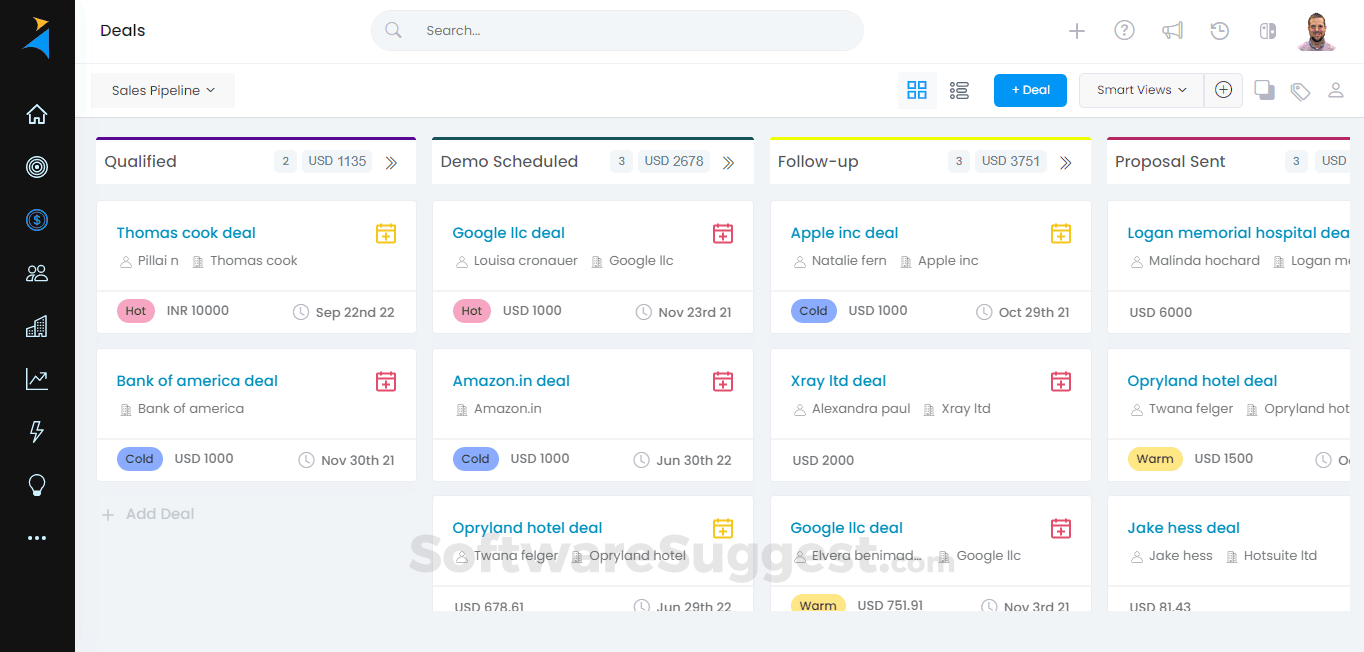This screenshot has width=1364, height=652.
Task: Open the recent history clock icon
Action: (x=1219, y=31)
